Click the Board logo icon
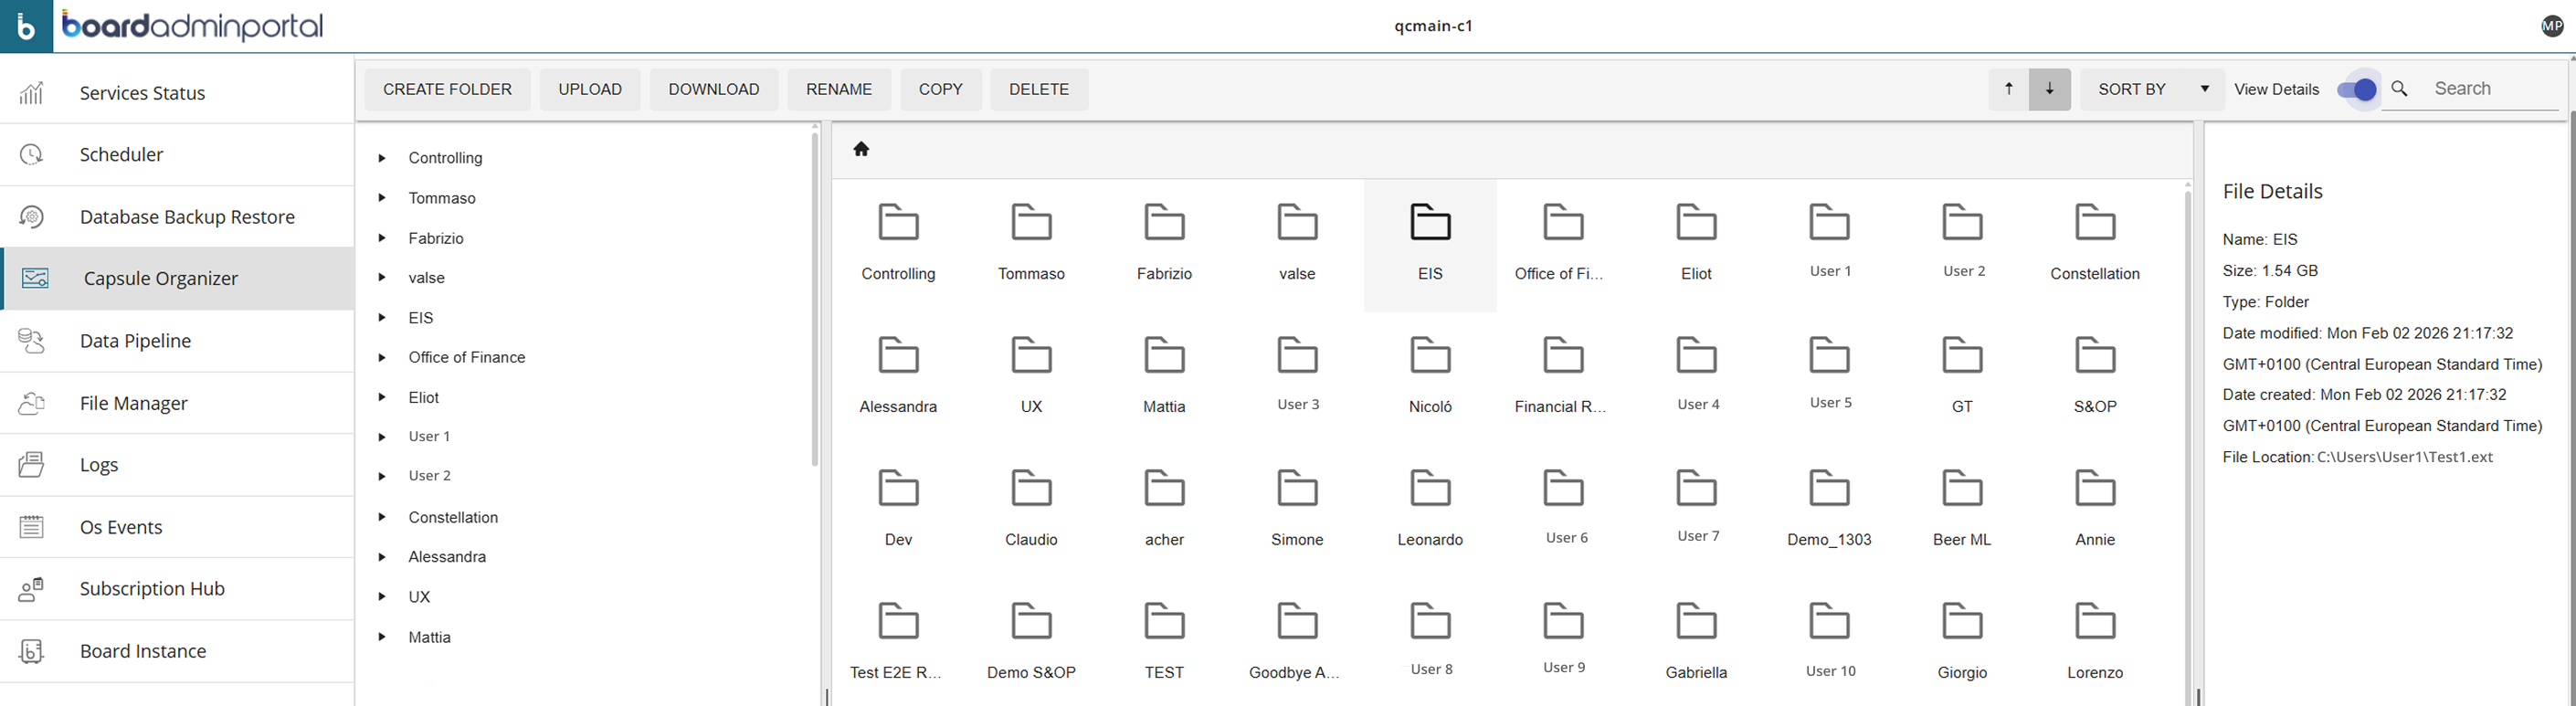The height and width of the screenshot is (706, 2576). (x=26, y=26)
